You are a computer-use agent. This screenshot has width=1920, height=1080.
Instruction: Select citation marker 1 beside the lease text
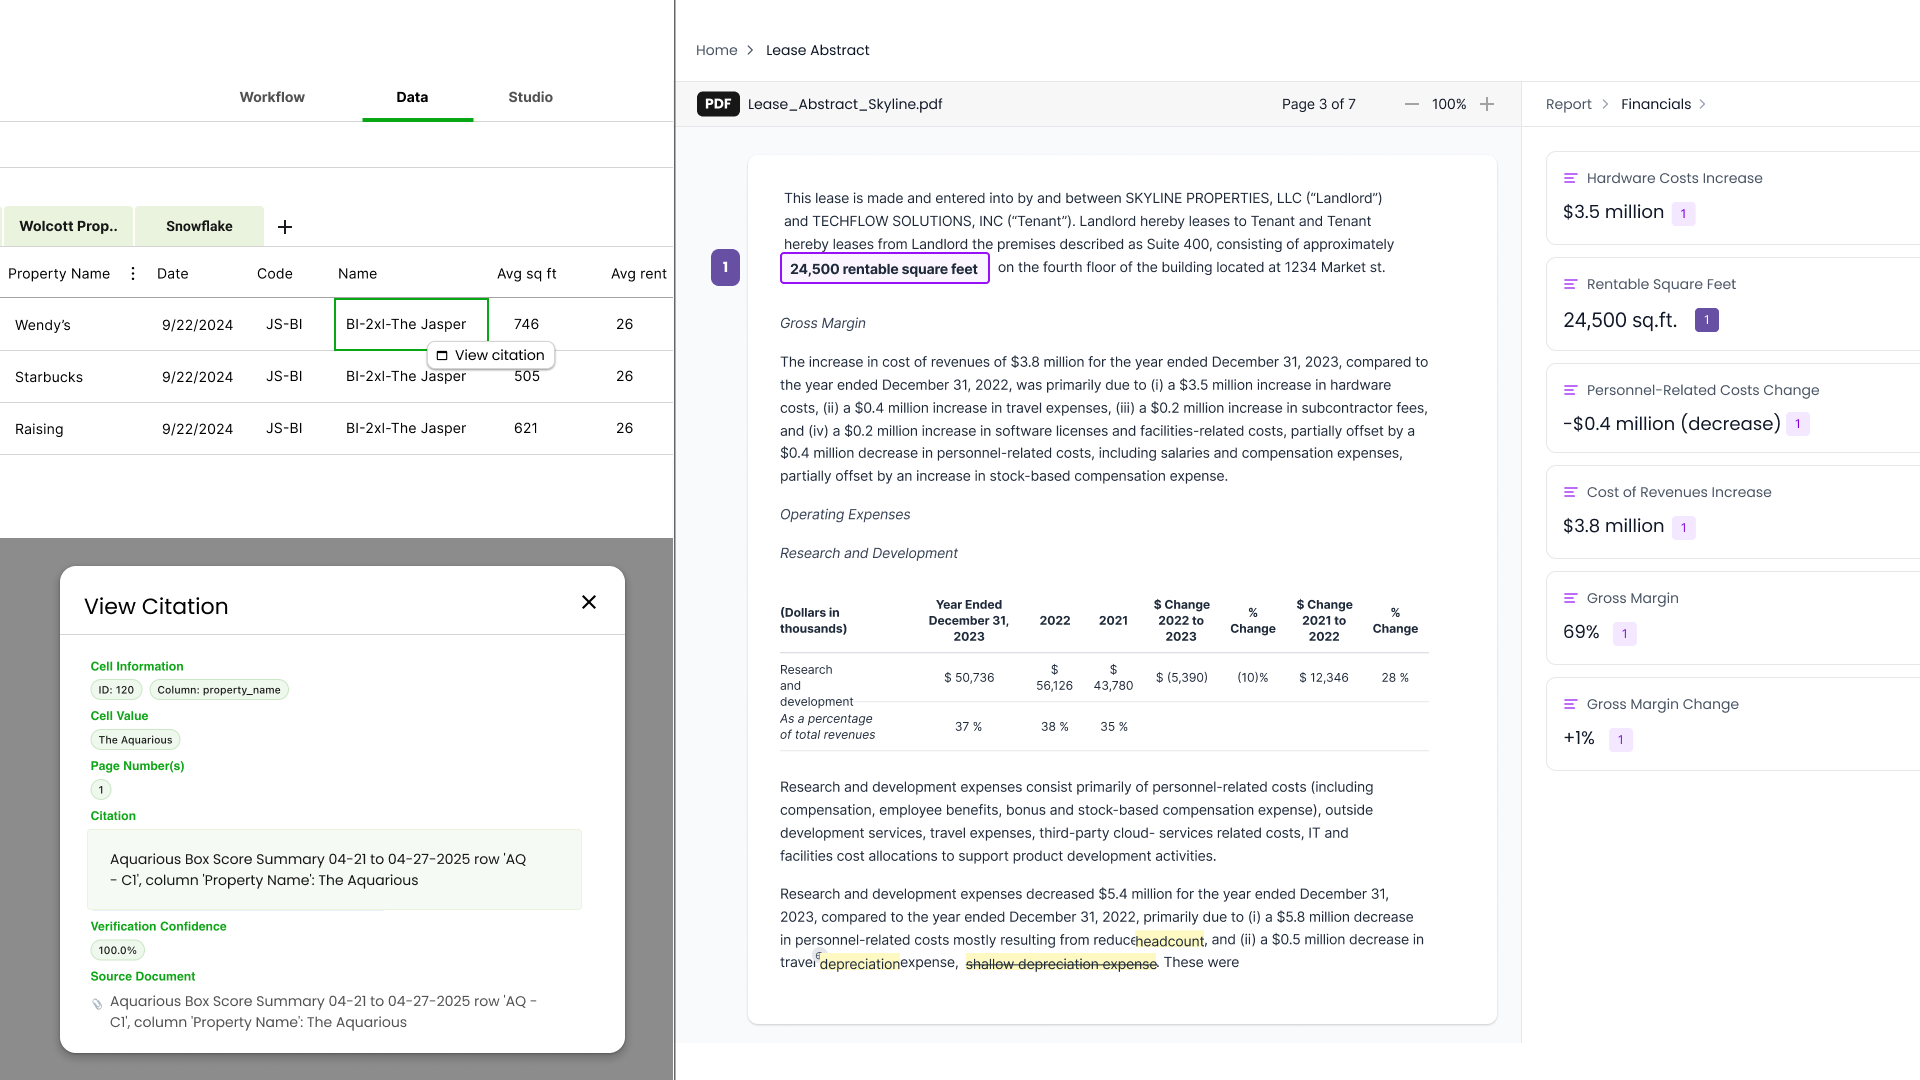725,267
